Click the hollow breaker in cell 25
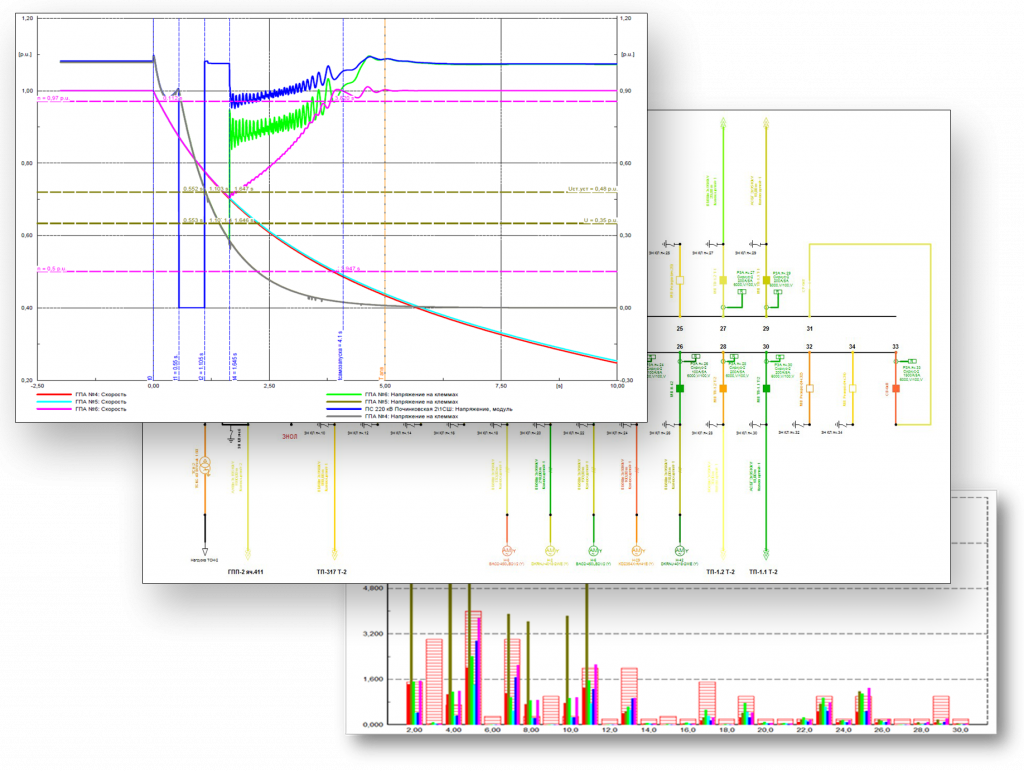 pyautogui.click(x=680, y=280)
